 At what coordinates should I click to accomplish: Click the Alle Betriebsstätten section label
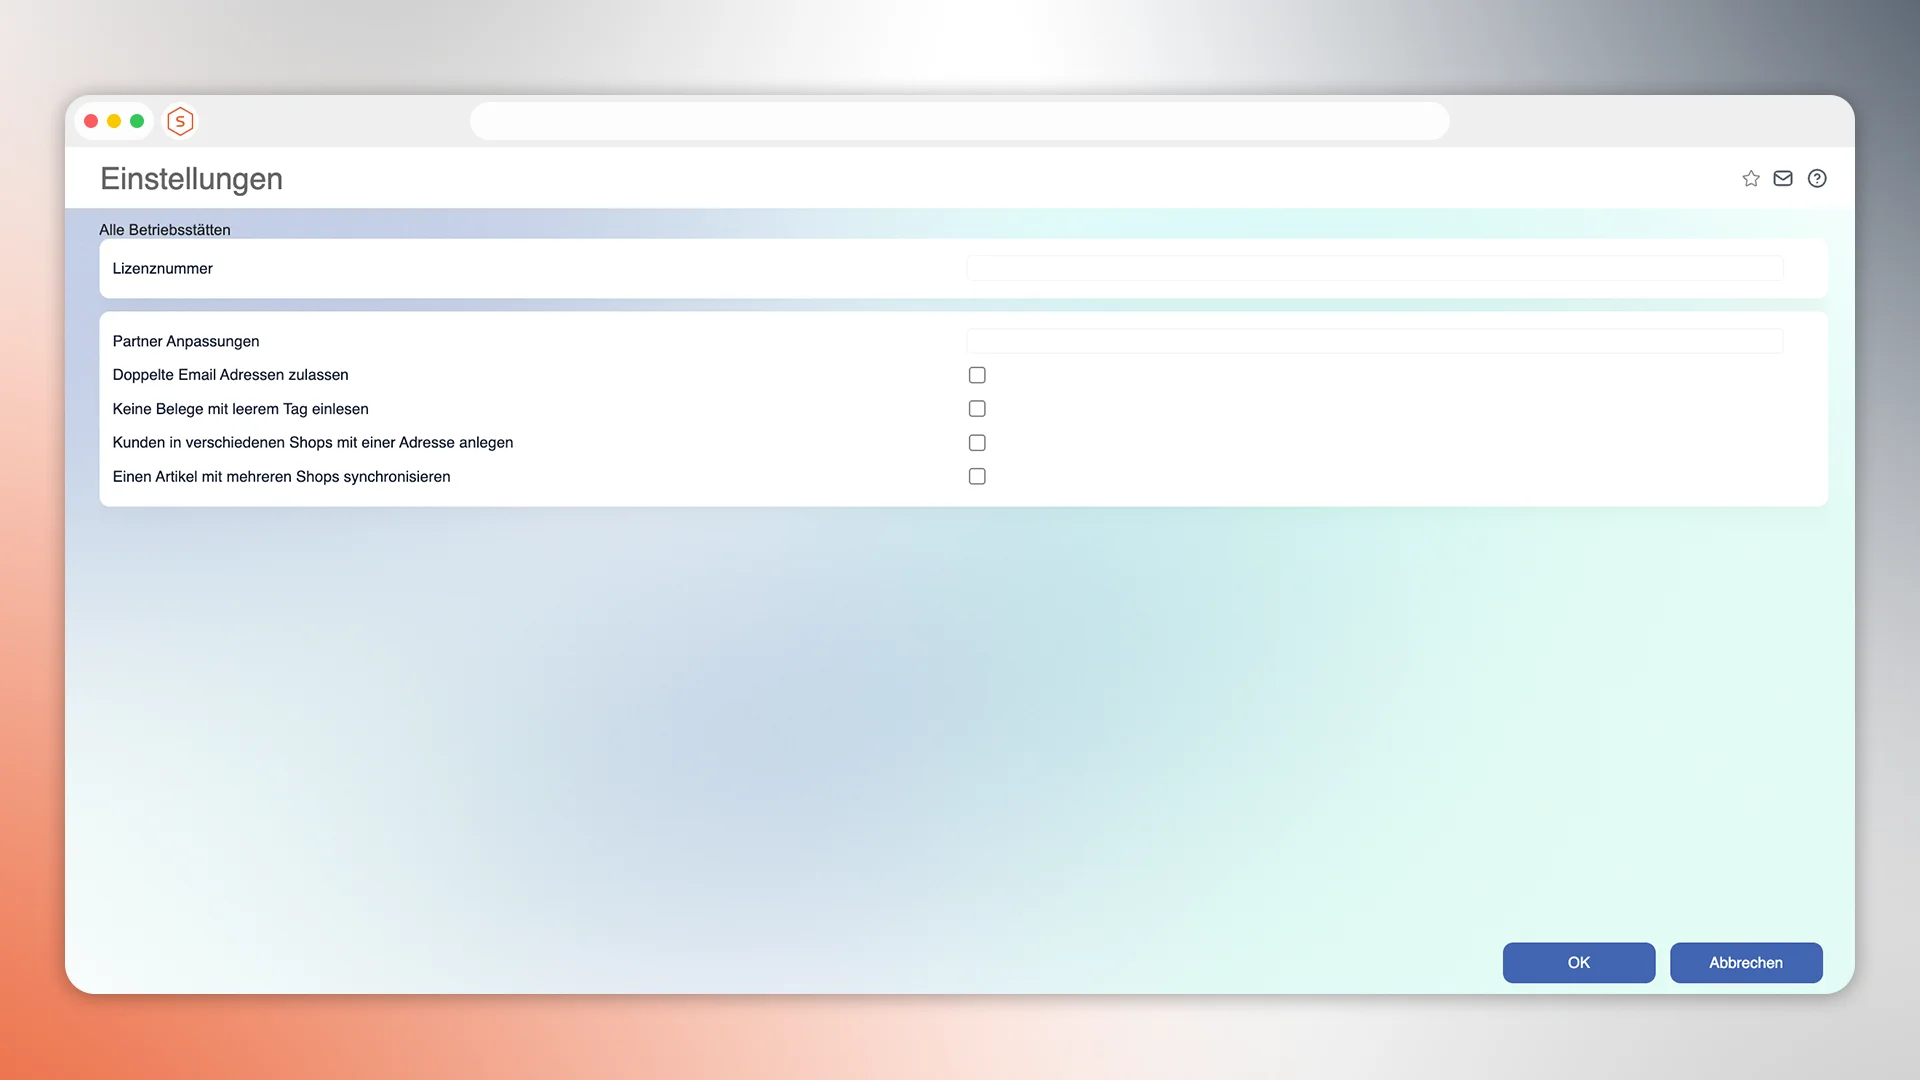[164, 230]
